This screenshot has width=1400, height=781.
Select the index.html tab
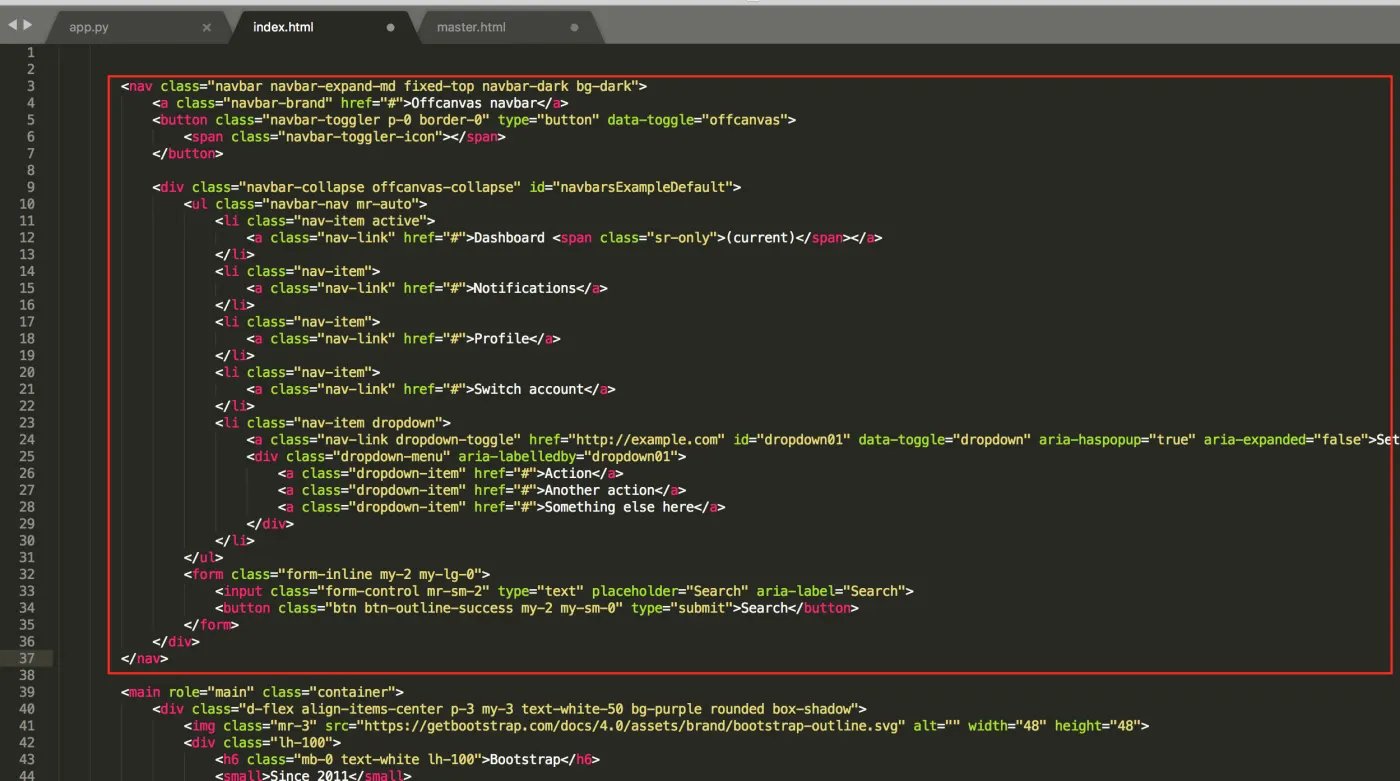click(x=283, y=28)
